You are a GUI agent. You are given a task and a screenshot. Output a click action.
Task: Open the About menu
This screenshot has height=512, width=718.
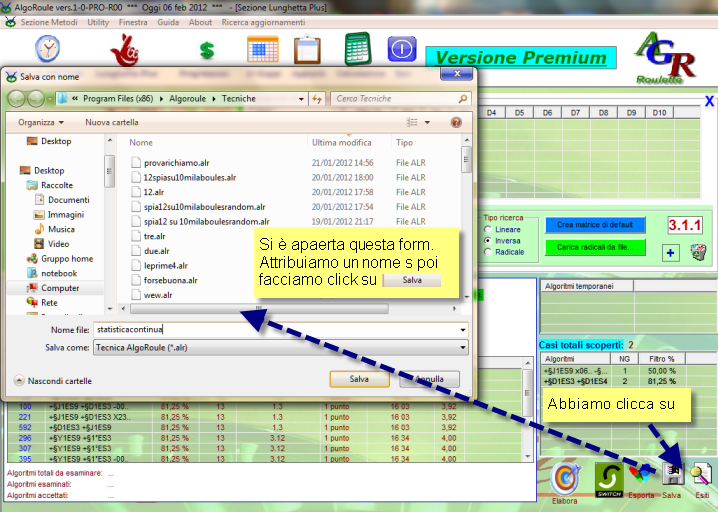point(200,22)
